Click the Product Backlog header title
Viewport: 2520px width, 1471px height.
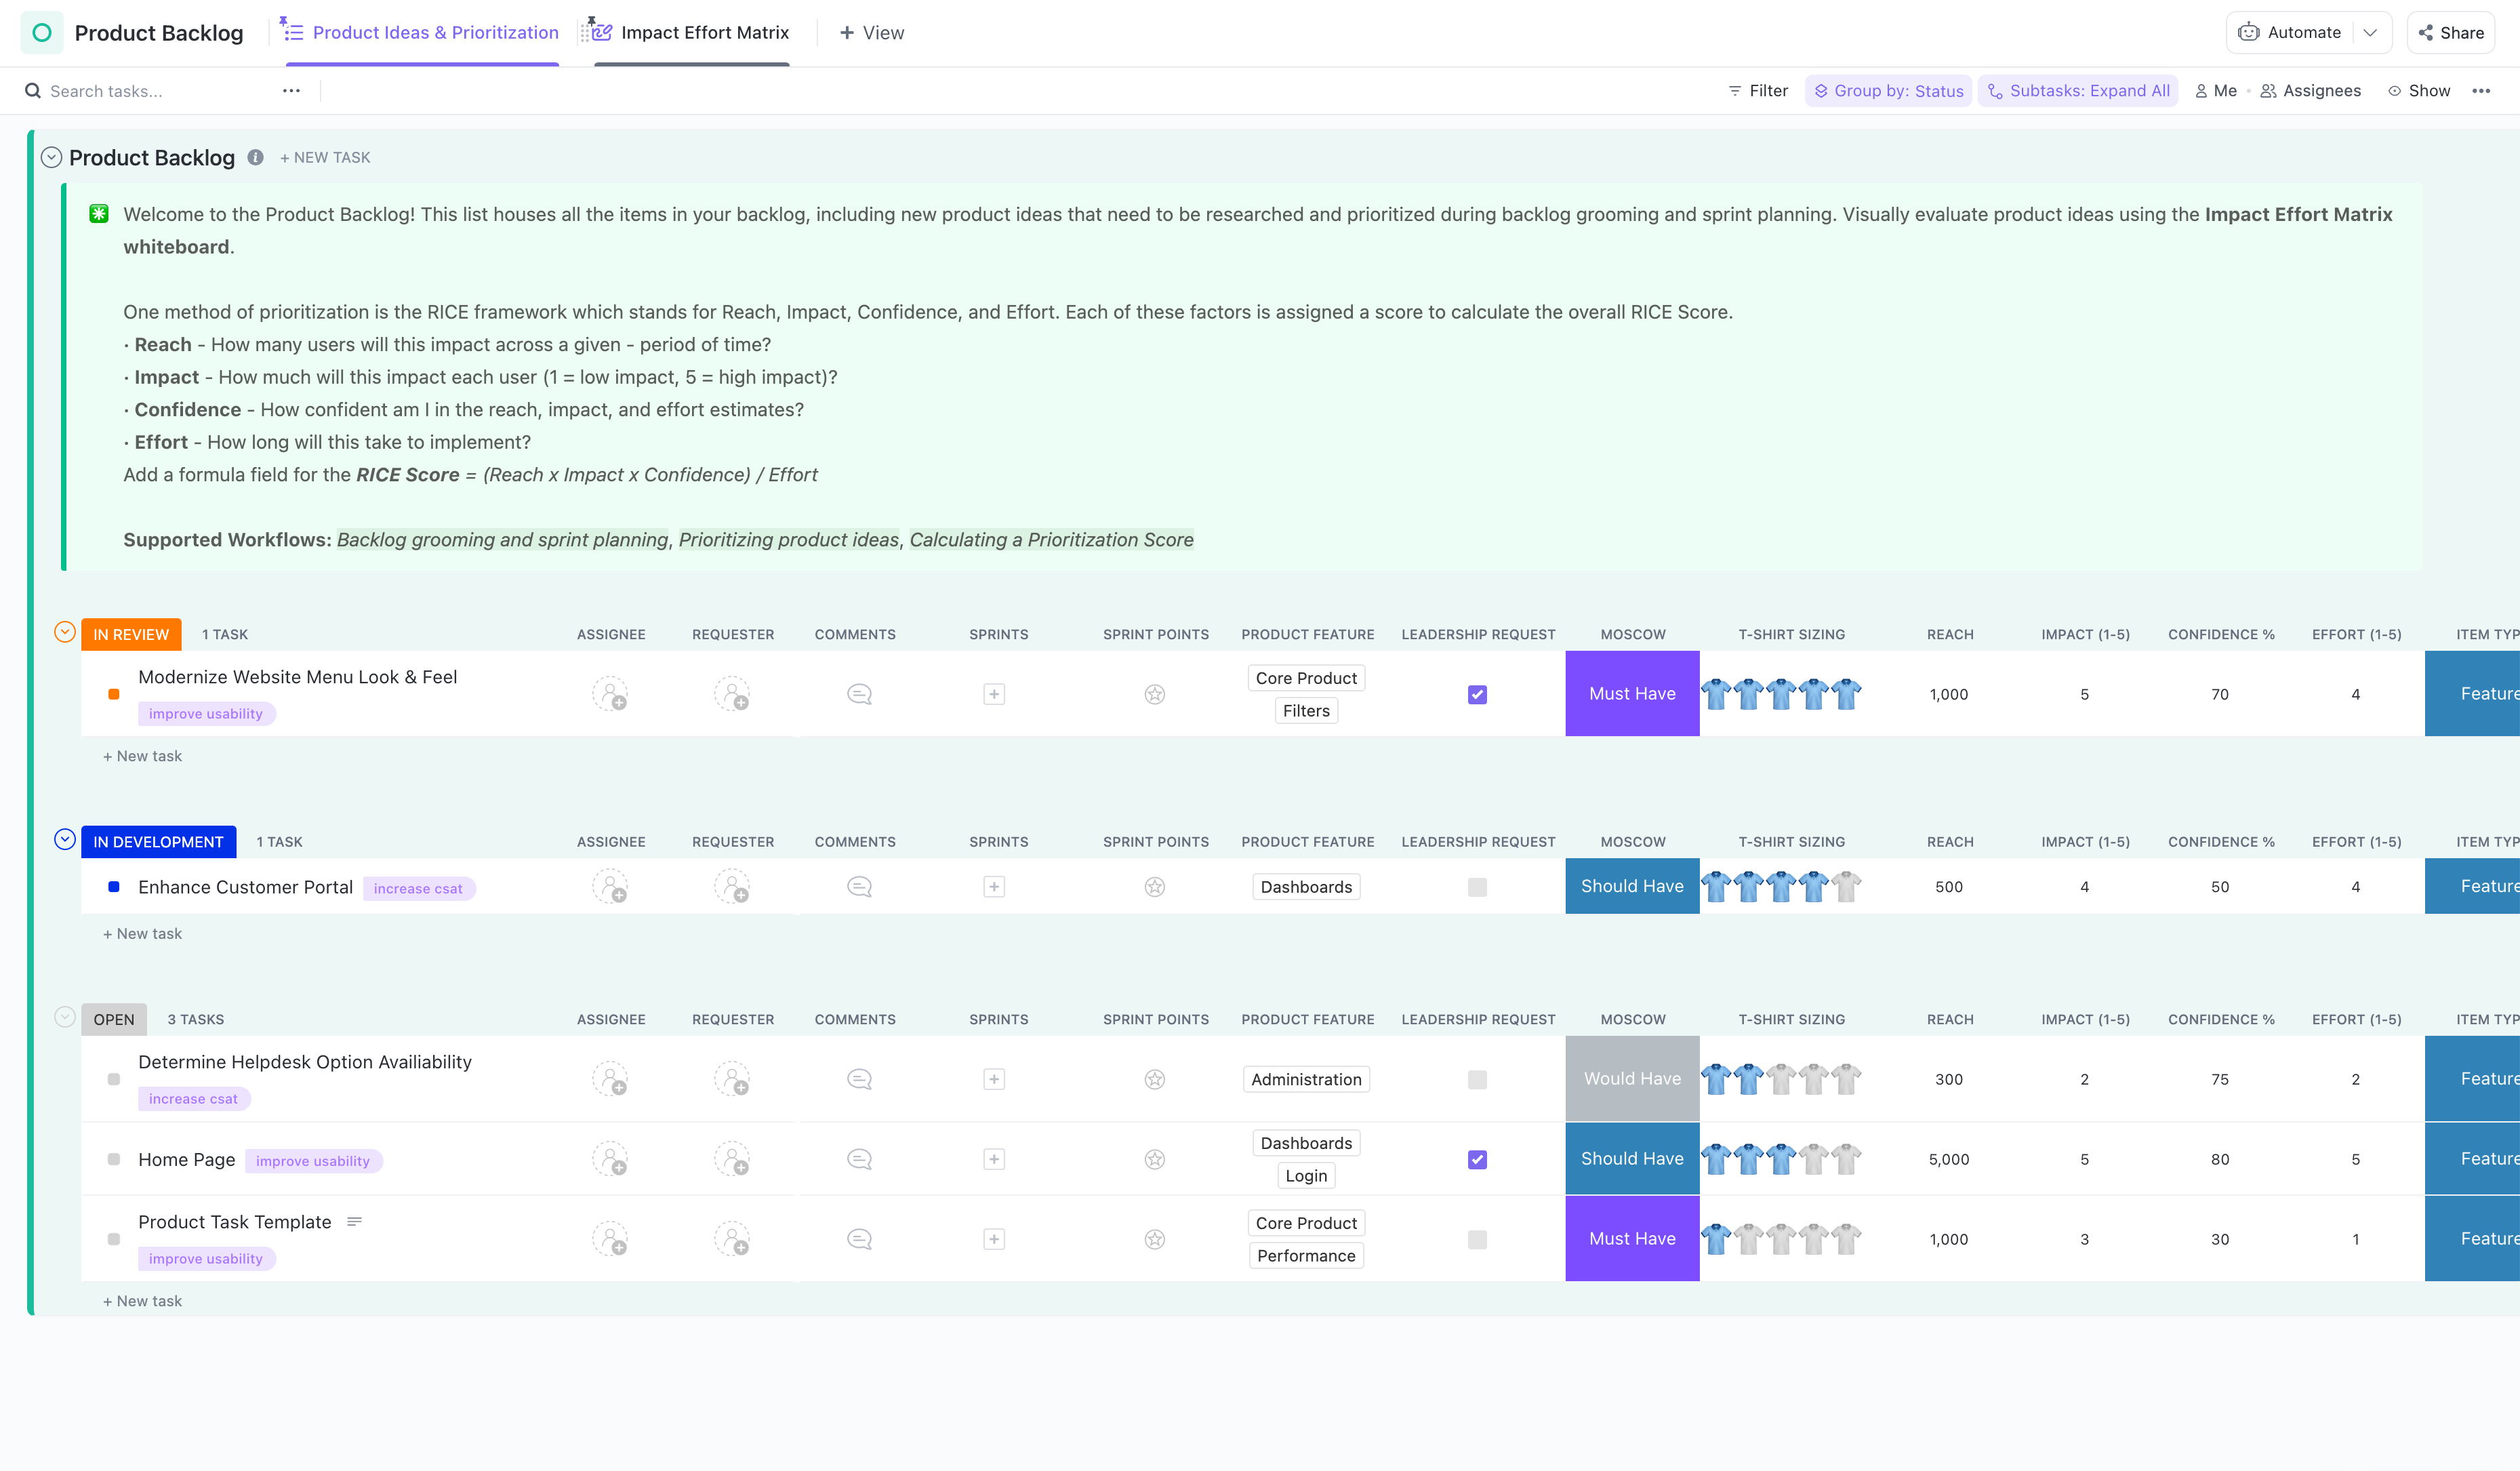(x=159, y=33)
